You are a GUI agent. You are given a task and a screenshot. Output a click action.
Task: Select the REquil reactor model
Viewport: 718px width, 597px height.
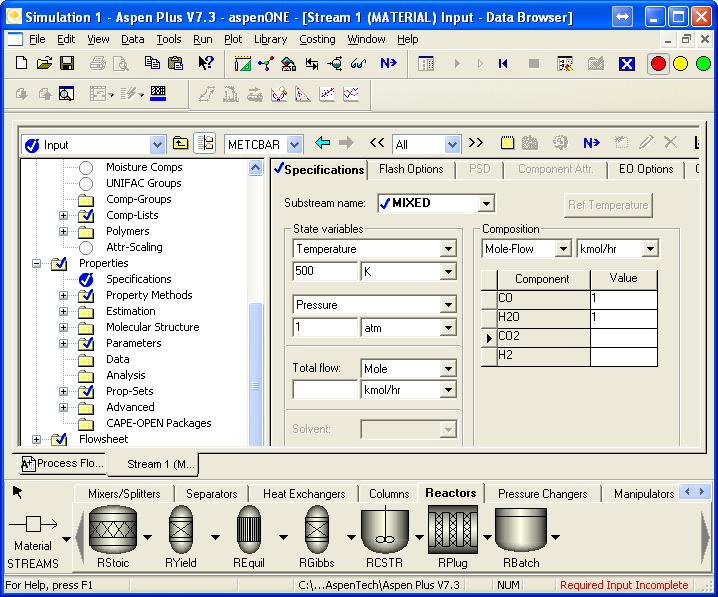(x=249, y=530)
